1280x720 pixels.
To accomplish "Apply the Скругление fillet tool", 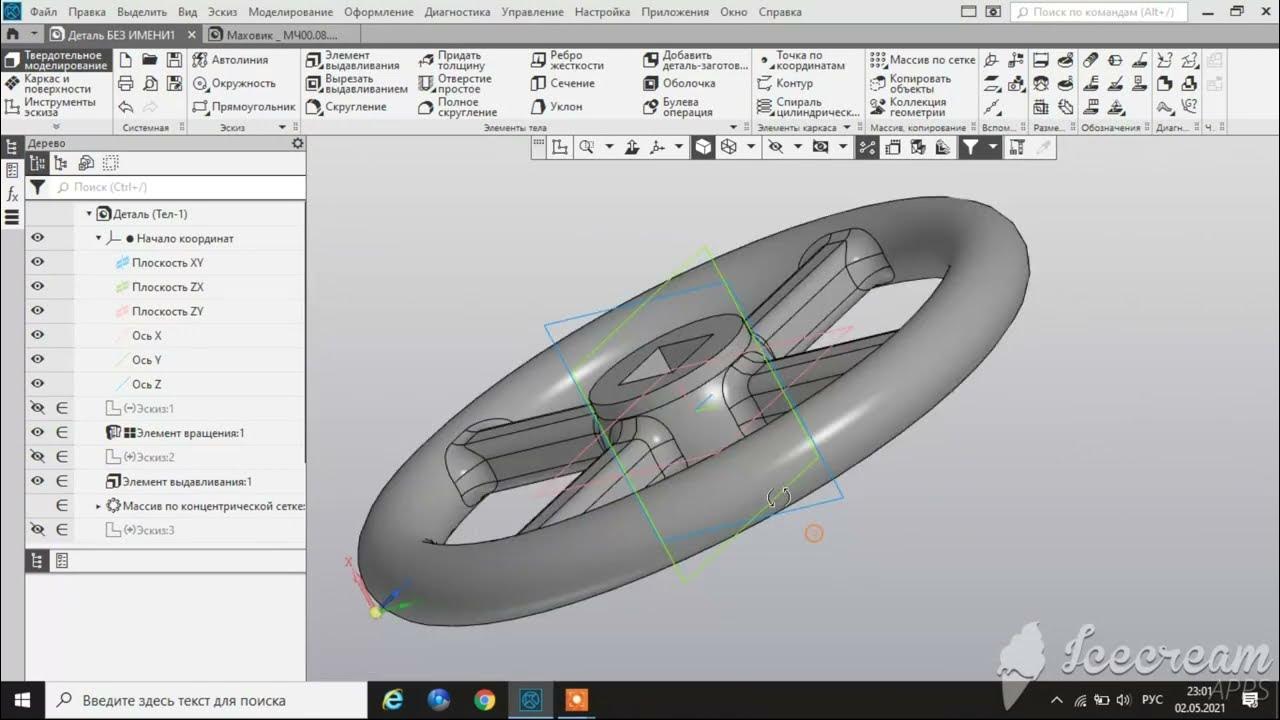I will (x=346, y=106).
